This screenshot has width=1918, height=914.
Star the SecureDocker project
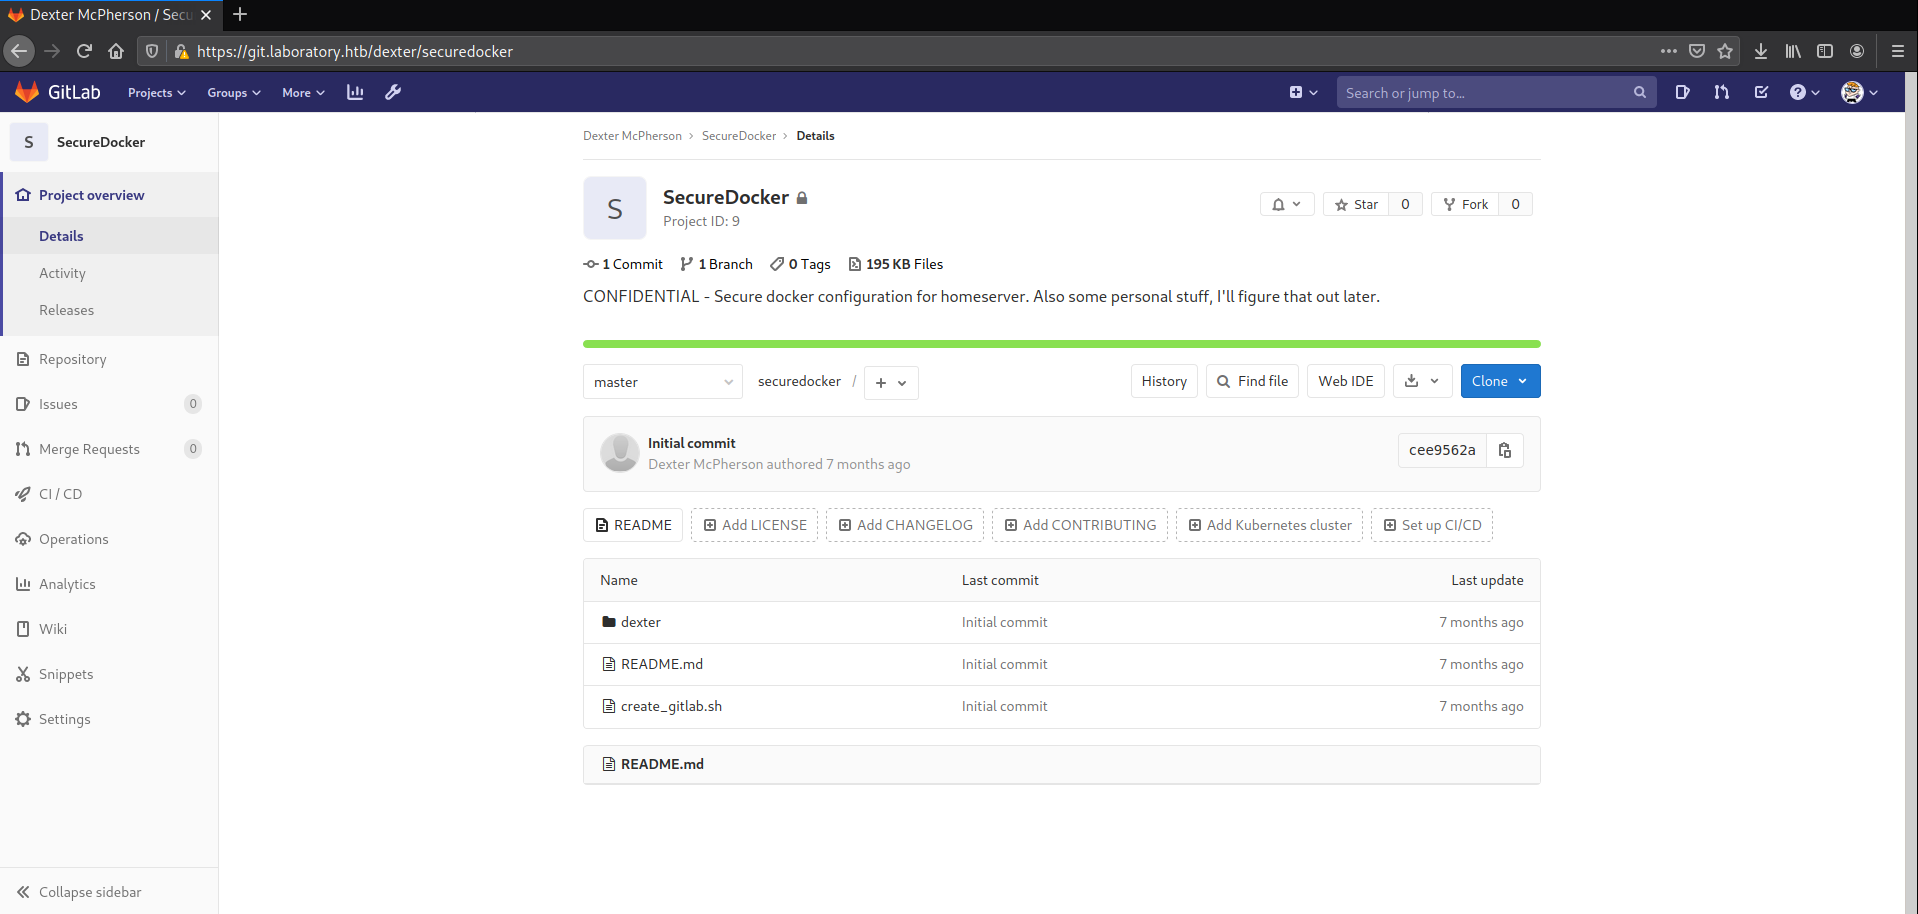click(1356, 204)
